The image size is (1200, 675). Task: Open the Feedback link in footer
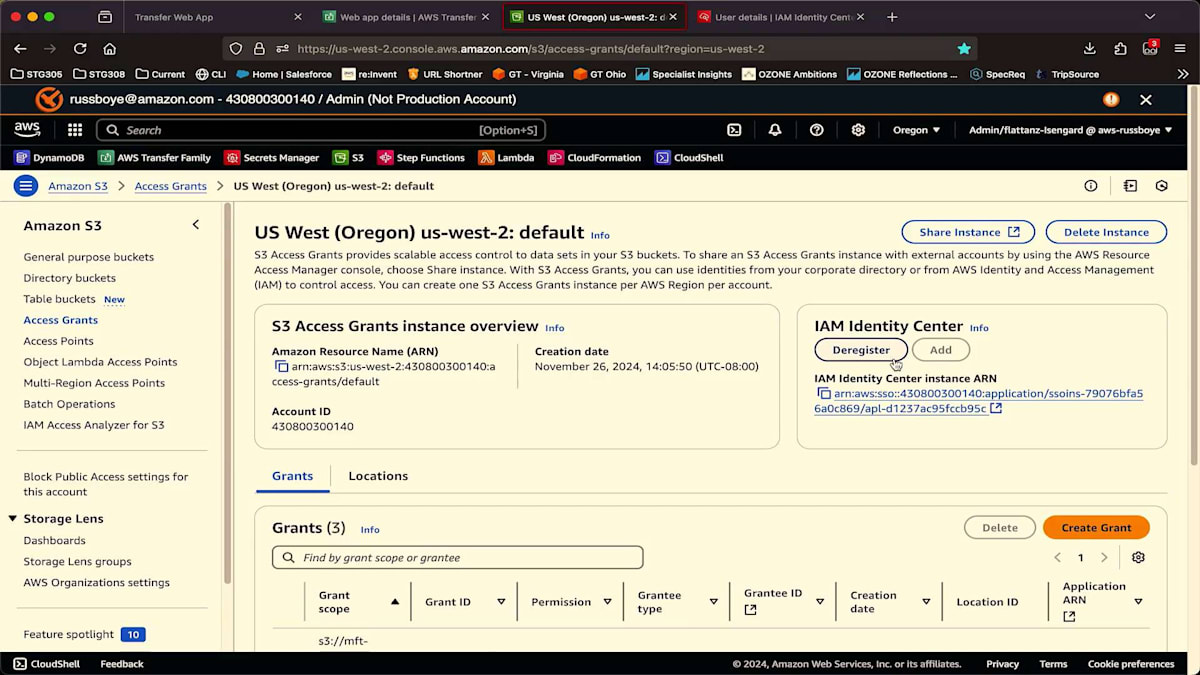click(x=122, y=664)
